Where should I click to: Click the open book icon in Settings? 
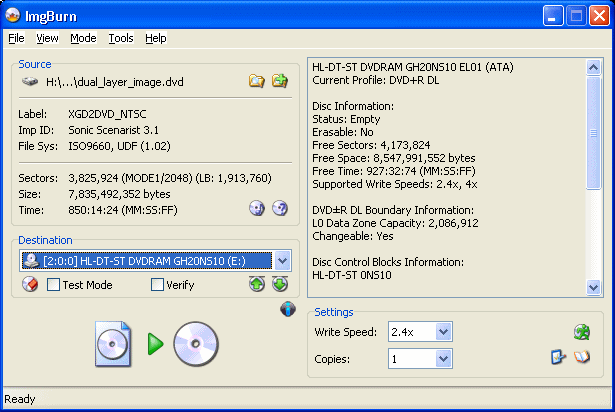(x=582, y=357)
